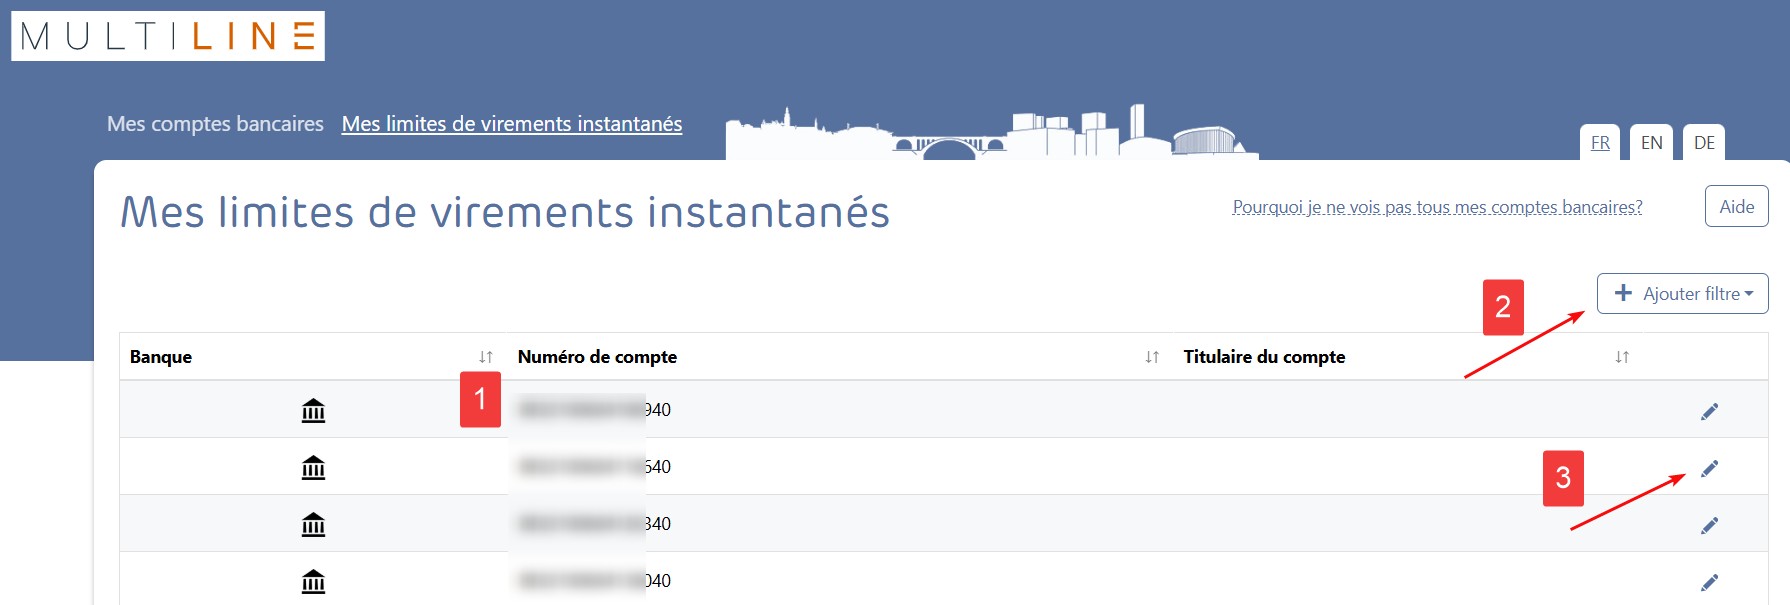Select FR language option
1790x605 pixels.
coord(1600,143)
